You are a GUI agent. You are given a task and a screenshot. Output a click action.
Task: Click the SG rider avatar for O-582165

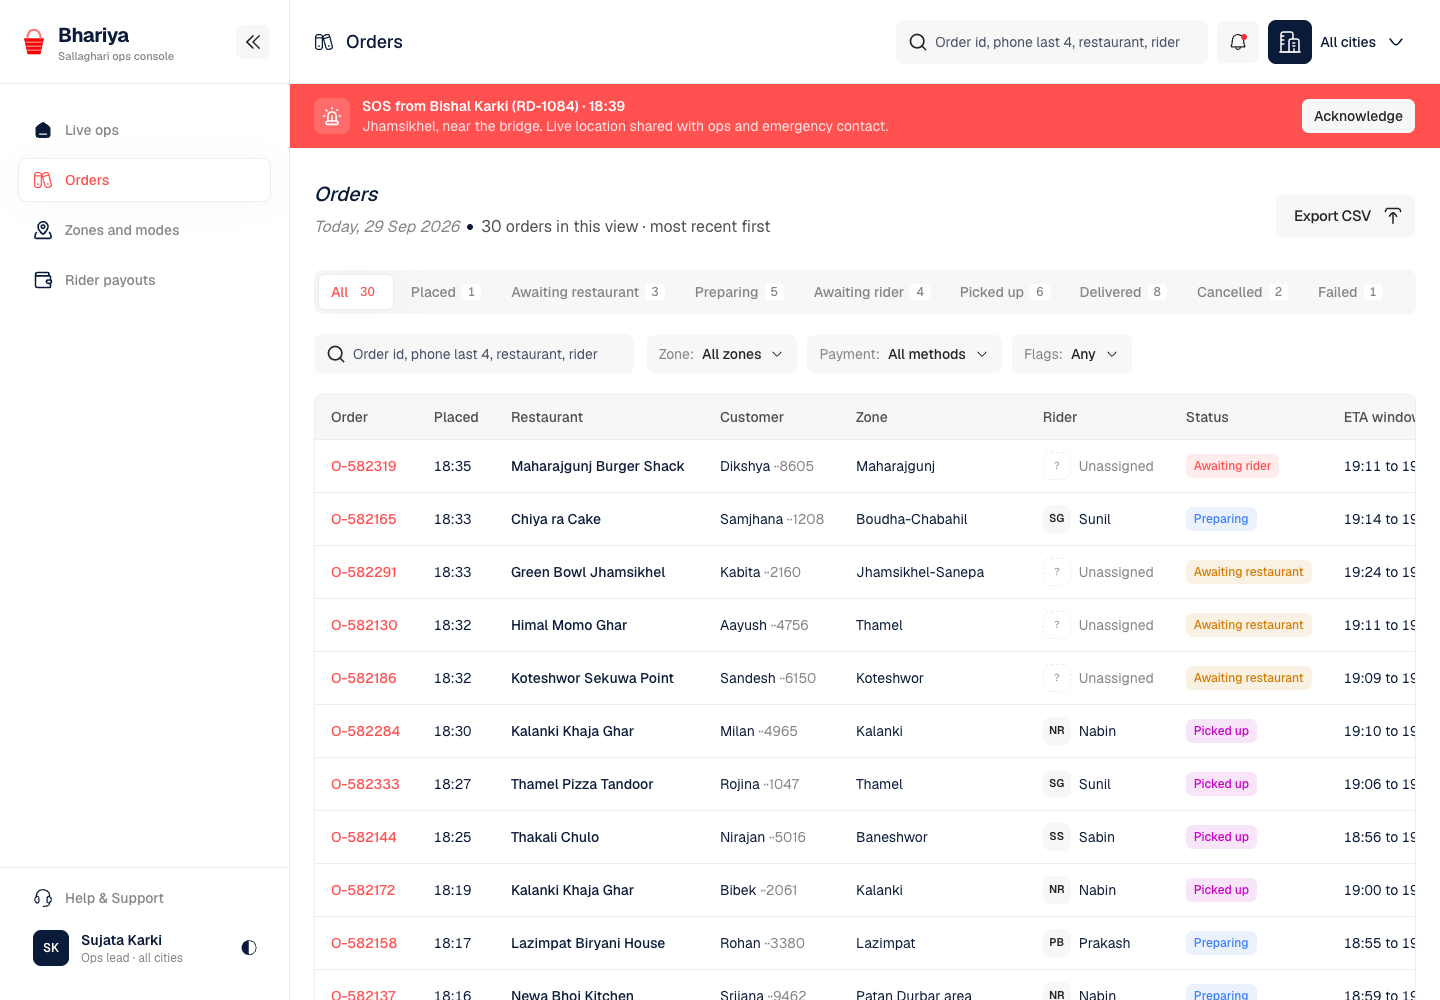1057,519
